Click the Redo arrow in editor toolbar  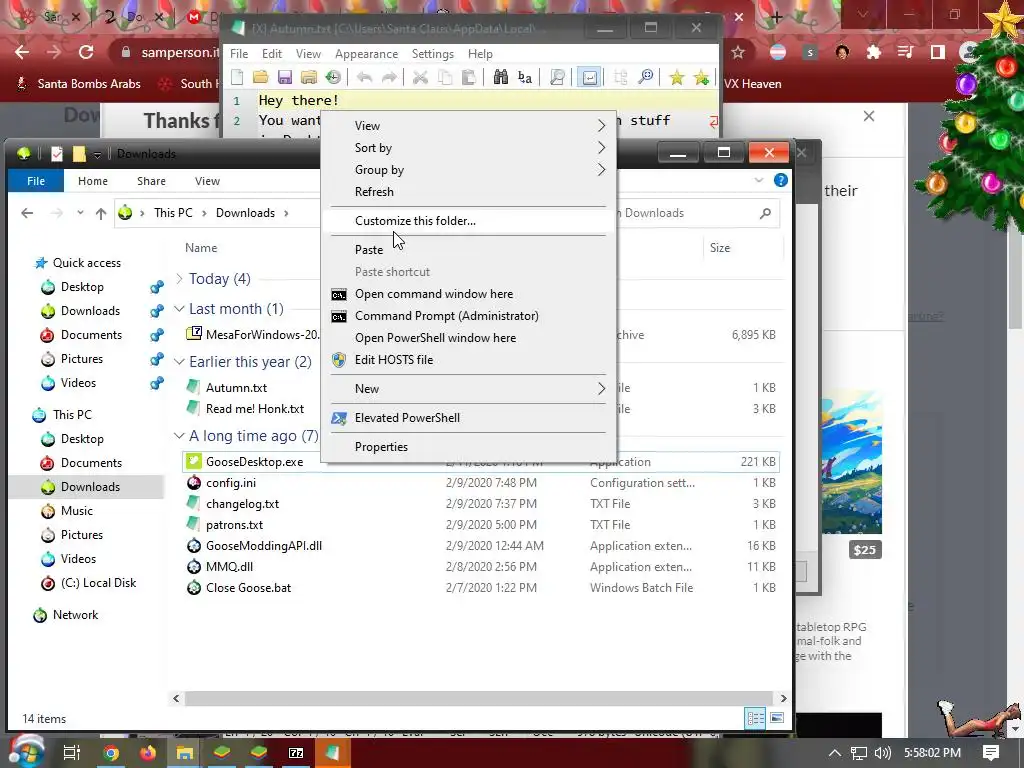(x=389, y=78)
